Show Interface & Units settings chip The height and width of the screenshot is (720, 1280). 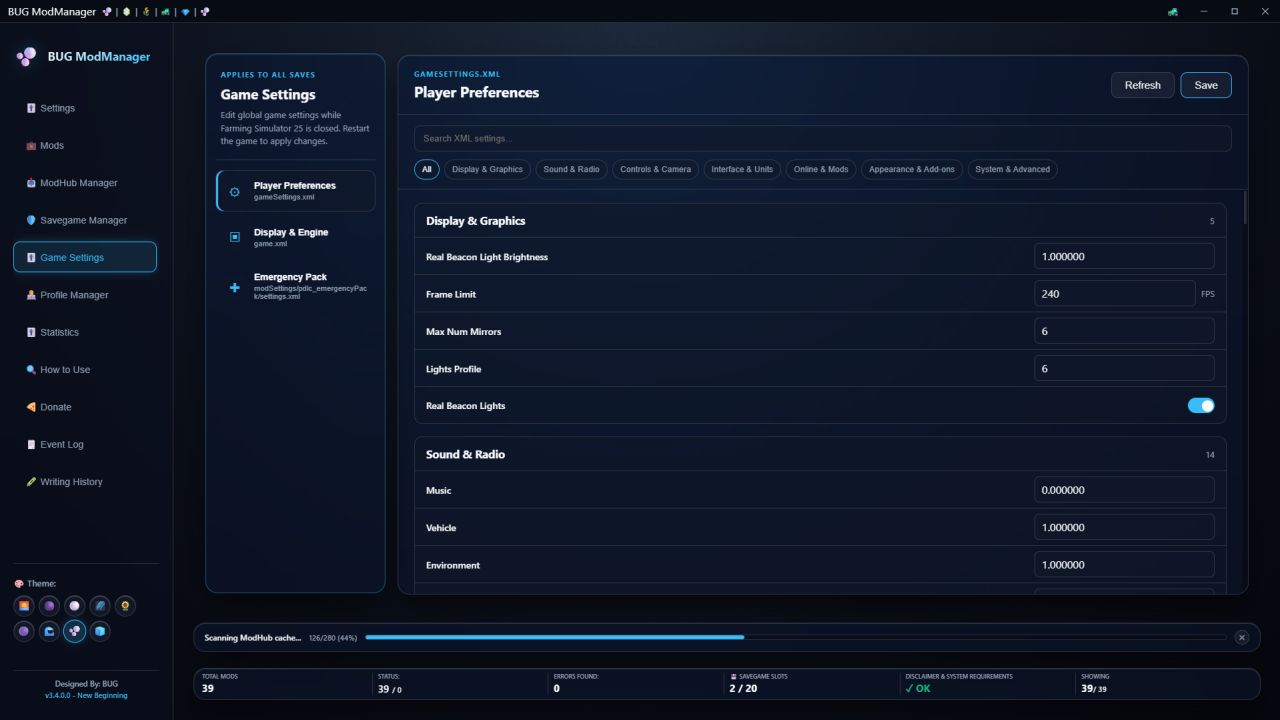[742, 169]
